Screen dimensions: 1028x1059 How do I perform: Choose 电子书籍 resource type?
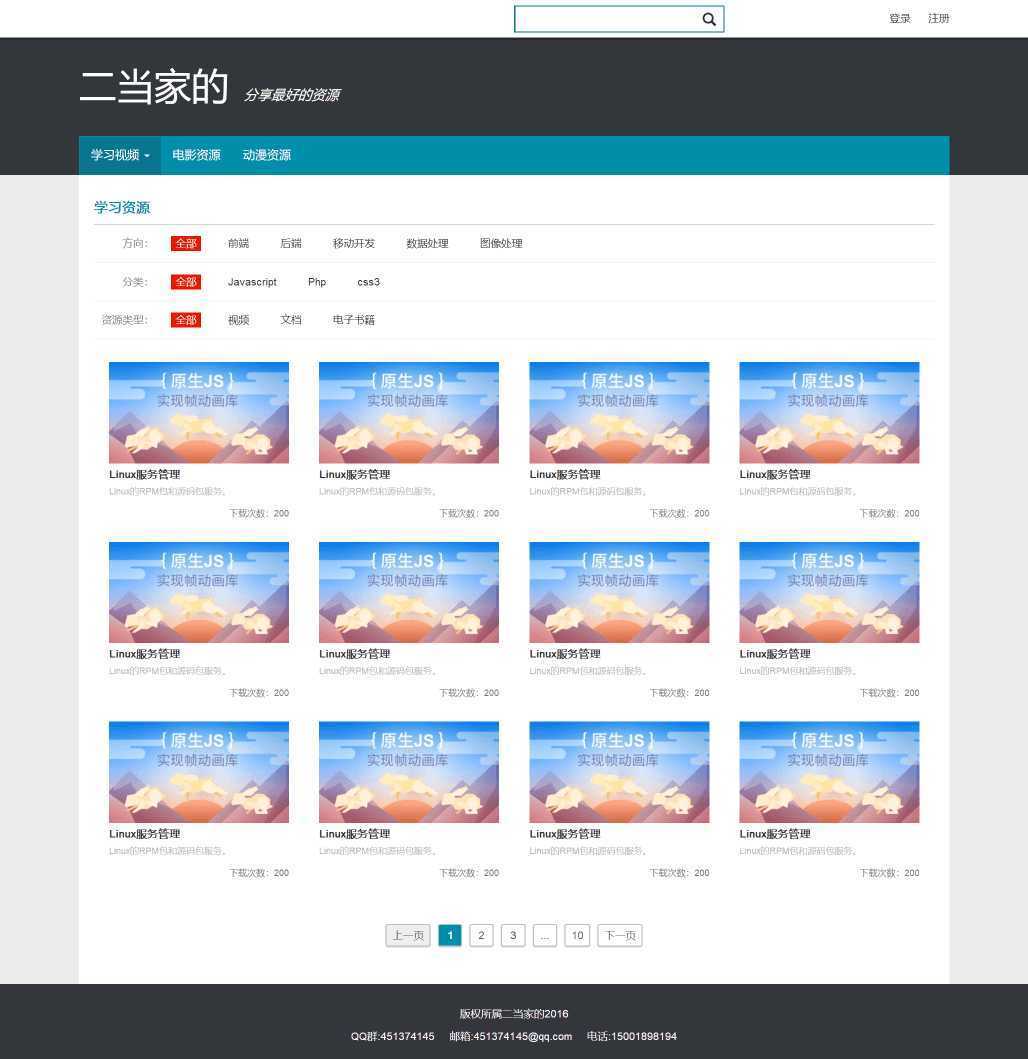(354, 320)
